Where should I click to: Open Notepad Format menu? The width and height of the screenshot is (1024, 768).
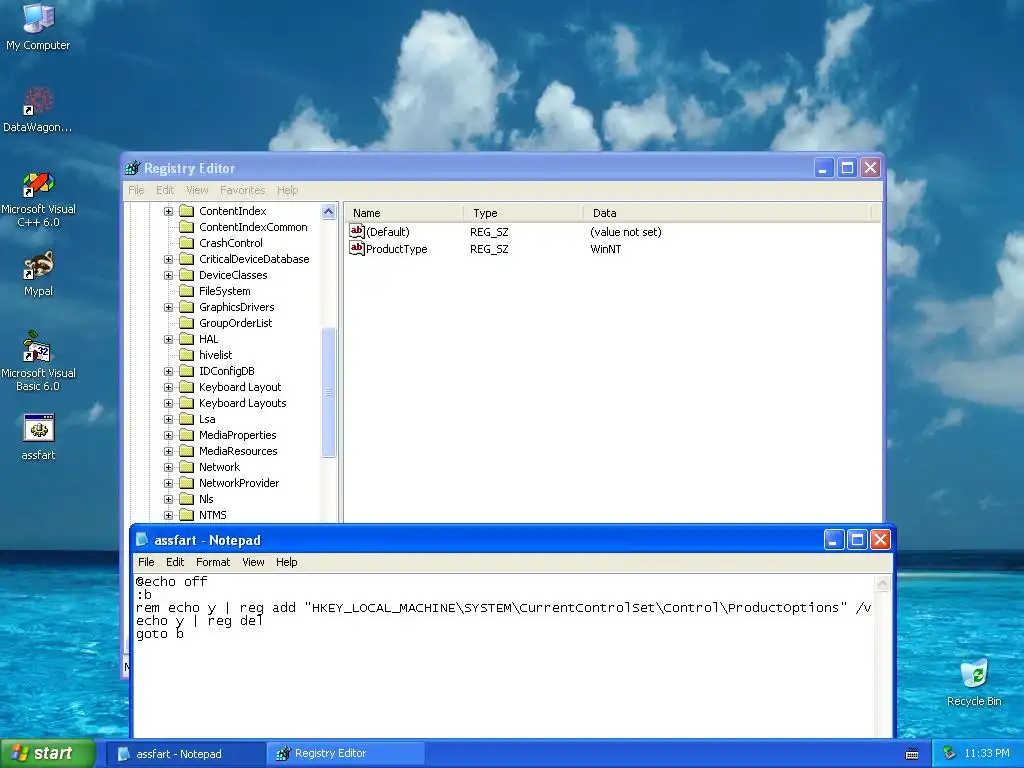point(213,562)
